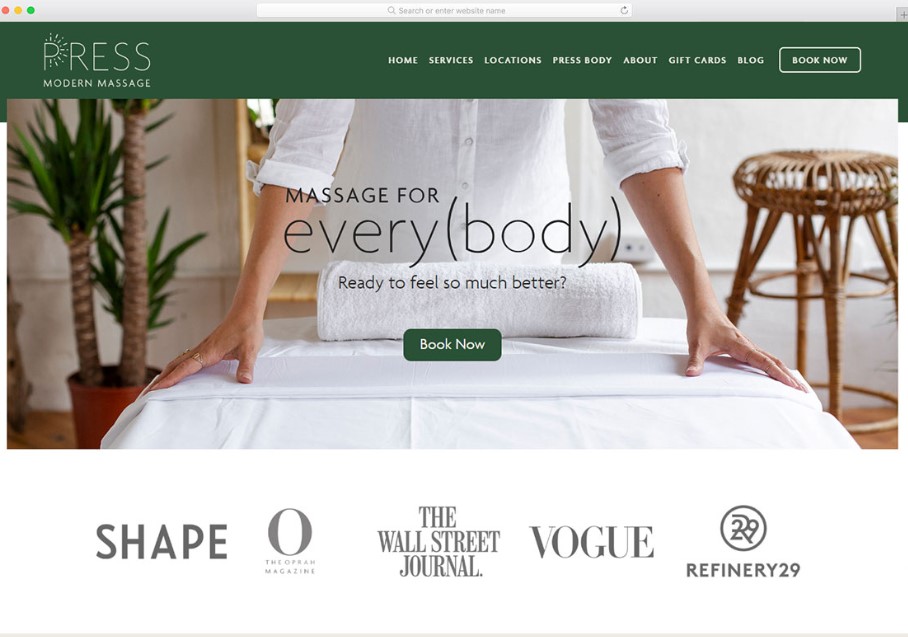Click the browser reload icon

624,10
